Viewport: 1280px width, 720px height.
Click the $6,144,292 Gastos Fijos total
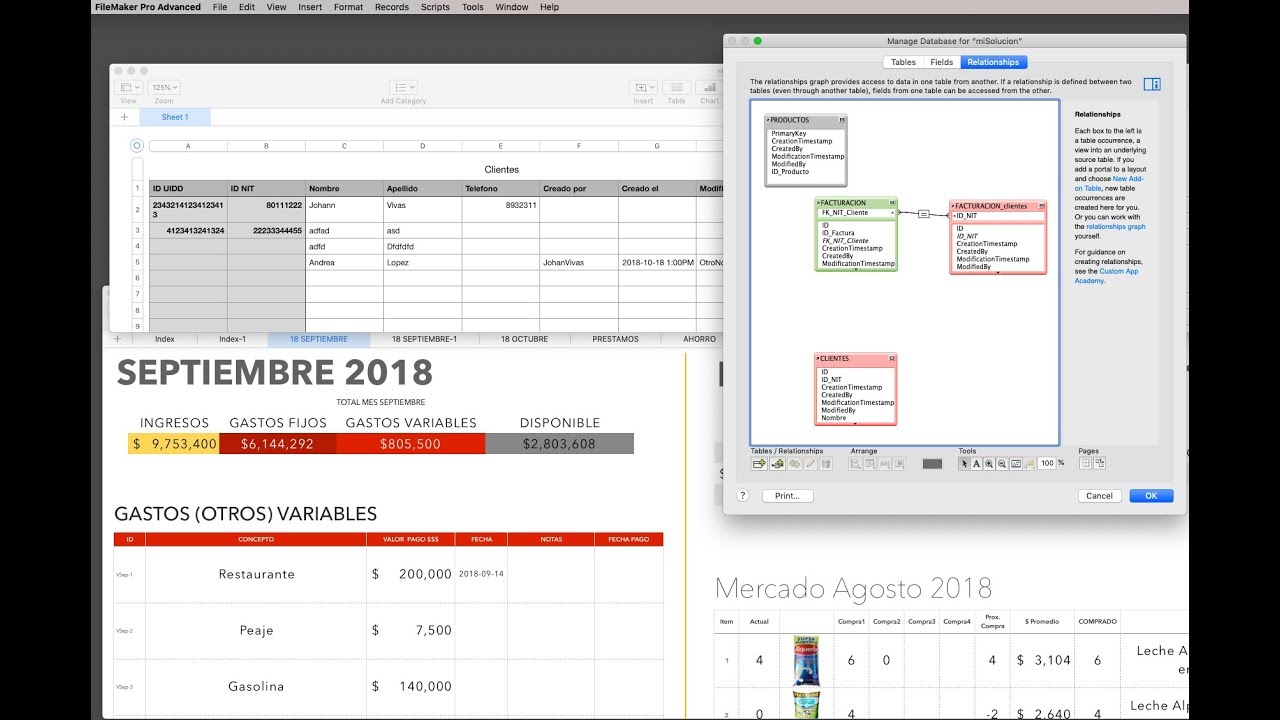277,444
